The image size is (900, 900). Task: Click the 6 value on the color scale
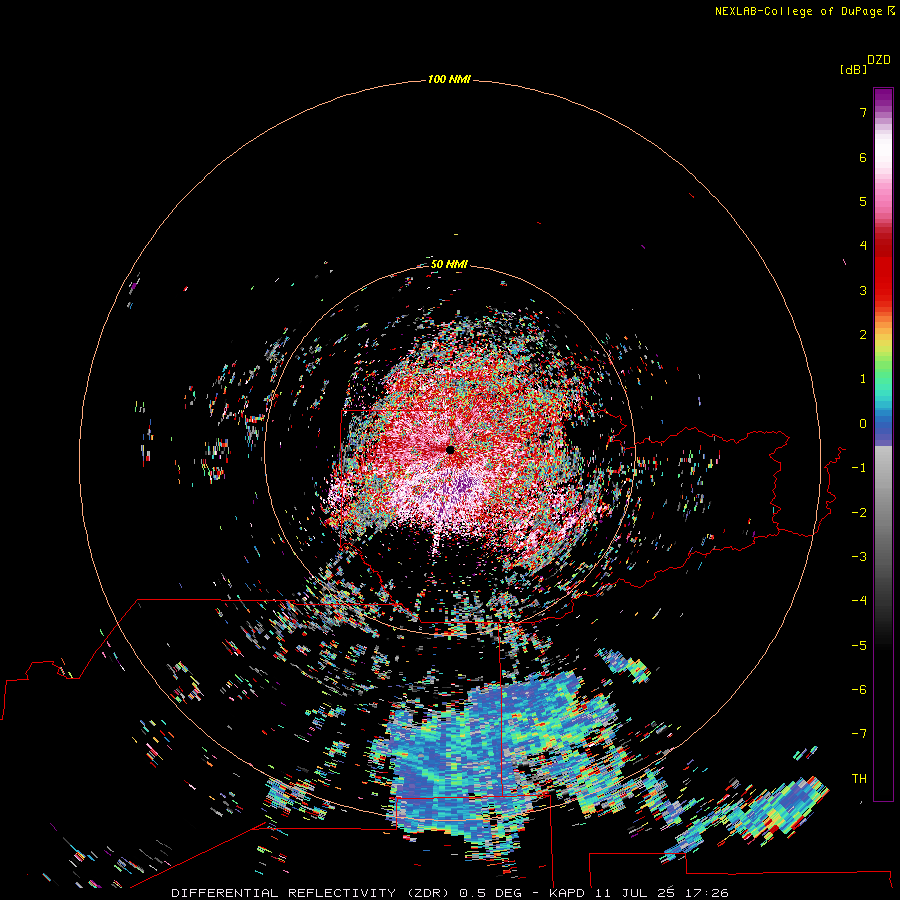point(863,157)
